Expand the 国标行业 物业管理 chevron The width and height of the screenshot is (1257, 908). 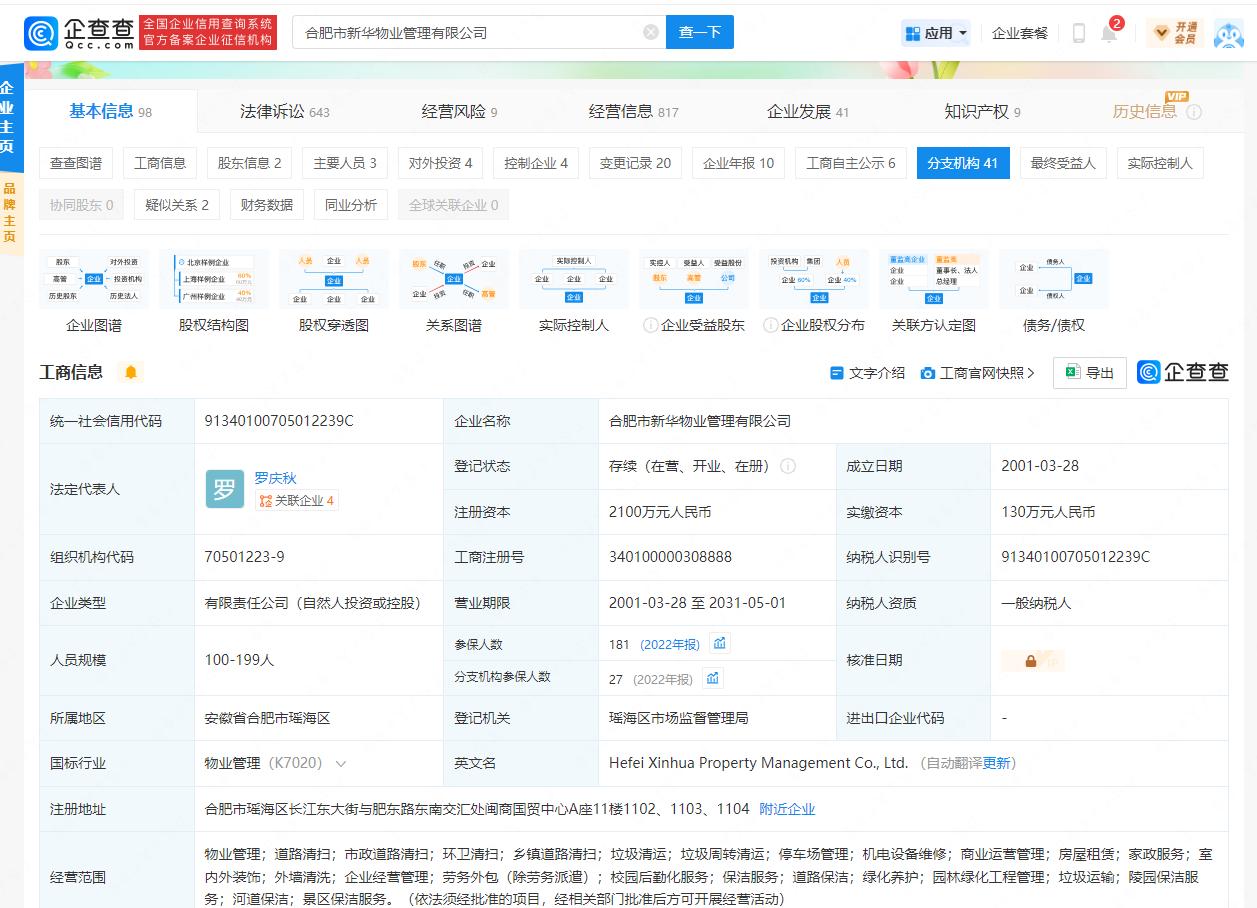click(341, 763)
